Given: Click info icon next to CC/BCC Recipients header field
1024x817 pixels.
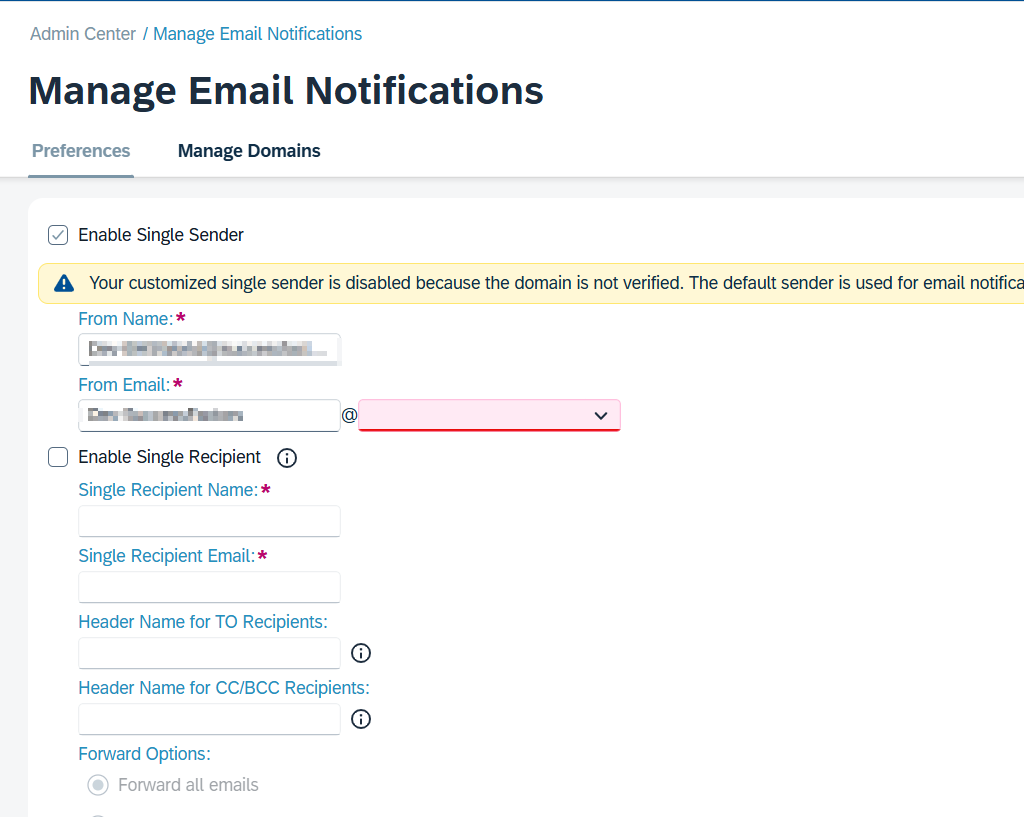Looking at the screenshot, I should point(361,719).
